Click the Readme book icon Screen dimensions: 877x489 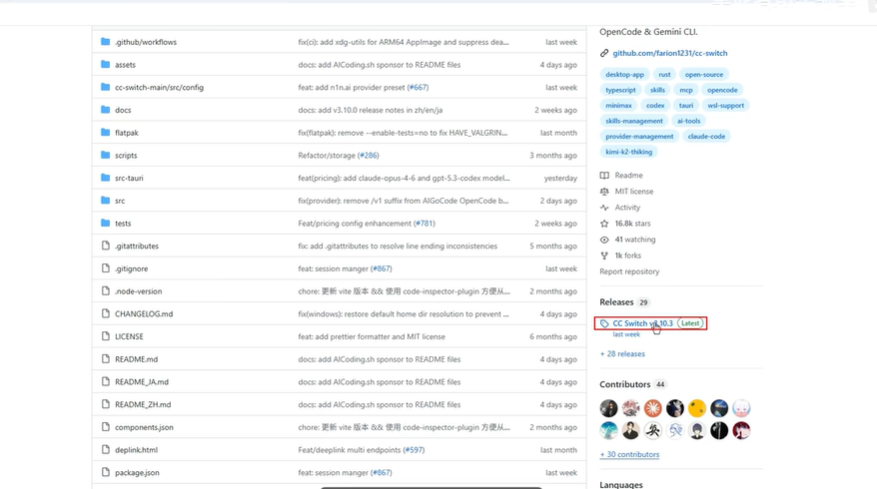[604, 175]
